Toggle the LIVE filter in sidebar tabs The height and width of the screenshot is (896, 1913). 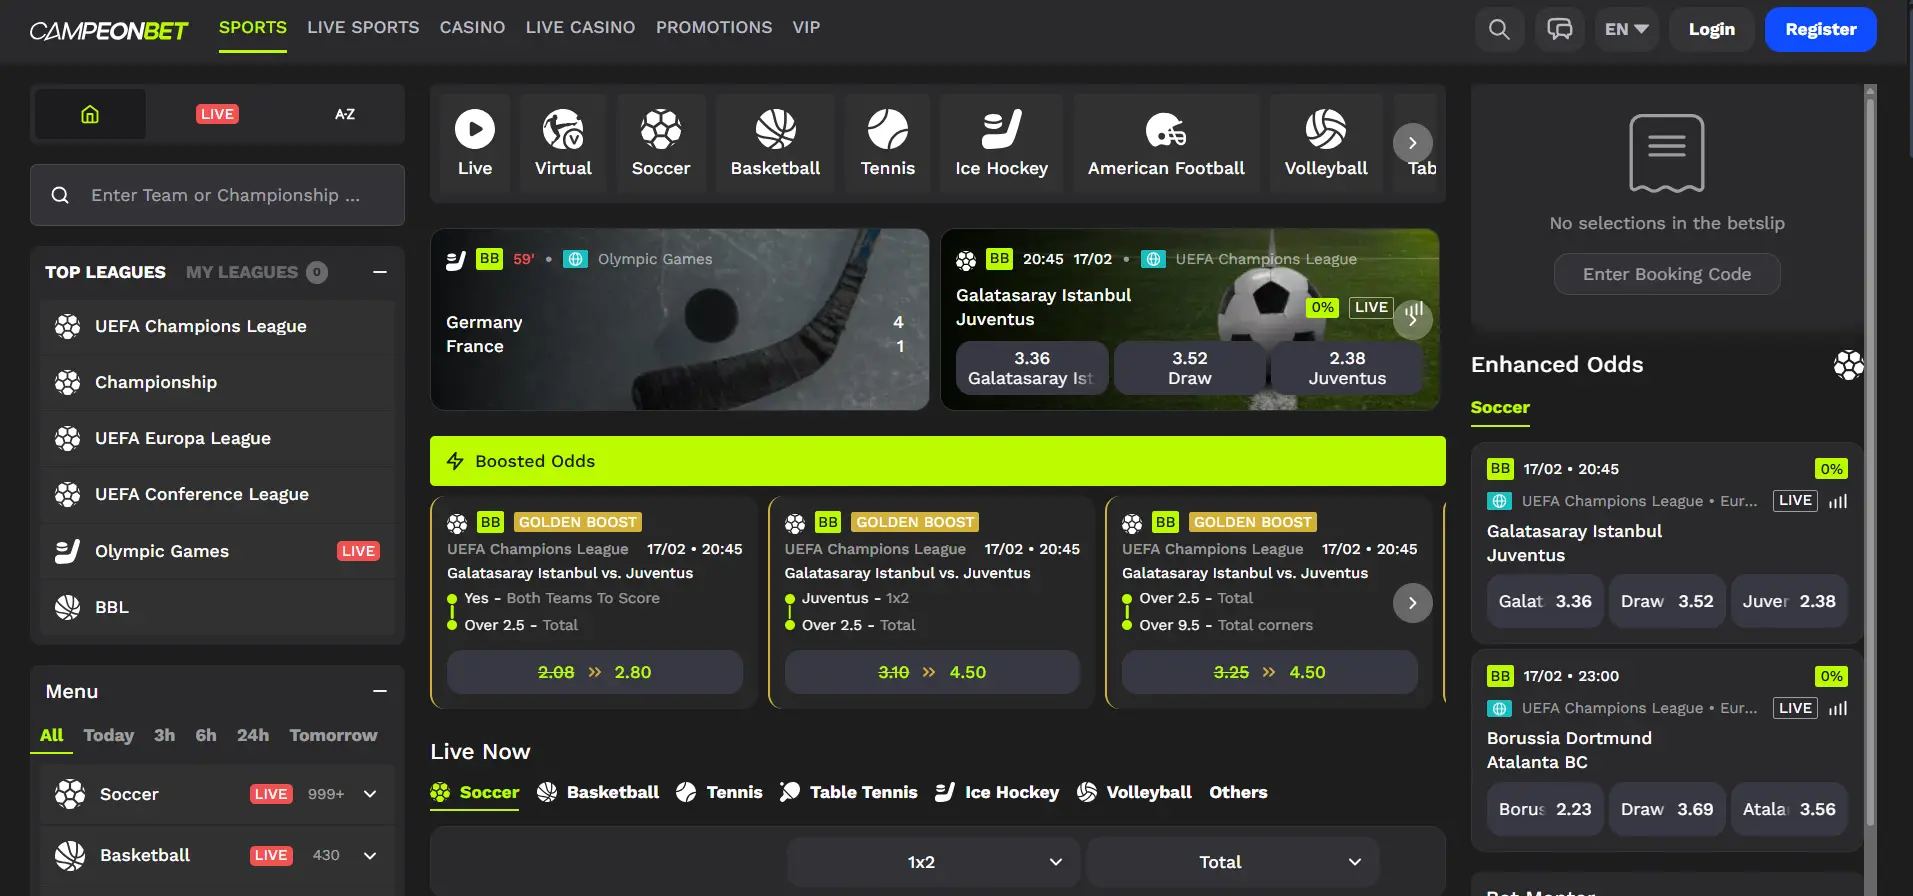(217, 114)
